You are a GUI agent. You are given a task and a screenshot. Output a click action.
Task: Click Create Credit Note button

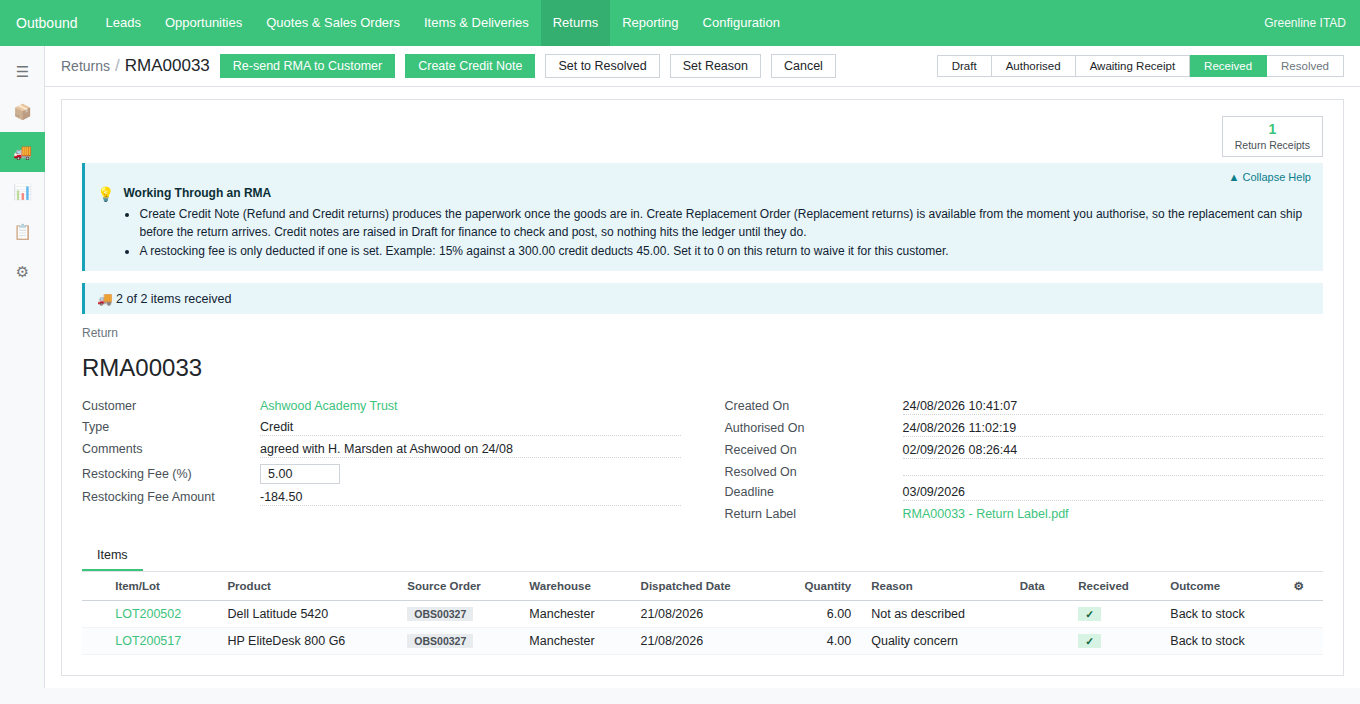[x=470, y=66]
